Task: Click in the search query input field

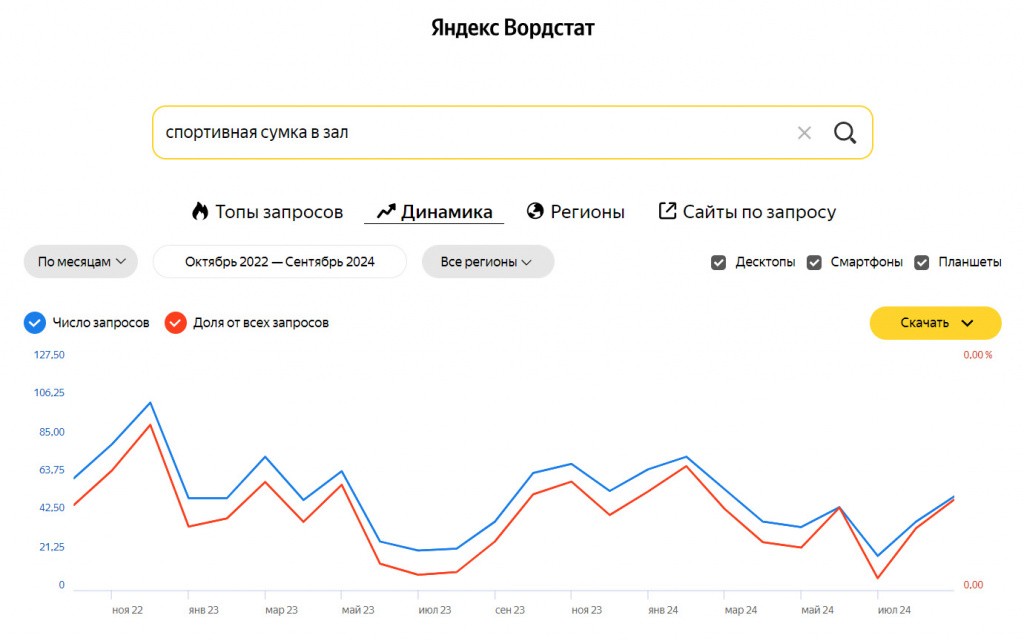Action: (470, 133)
